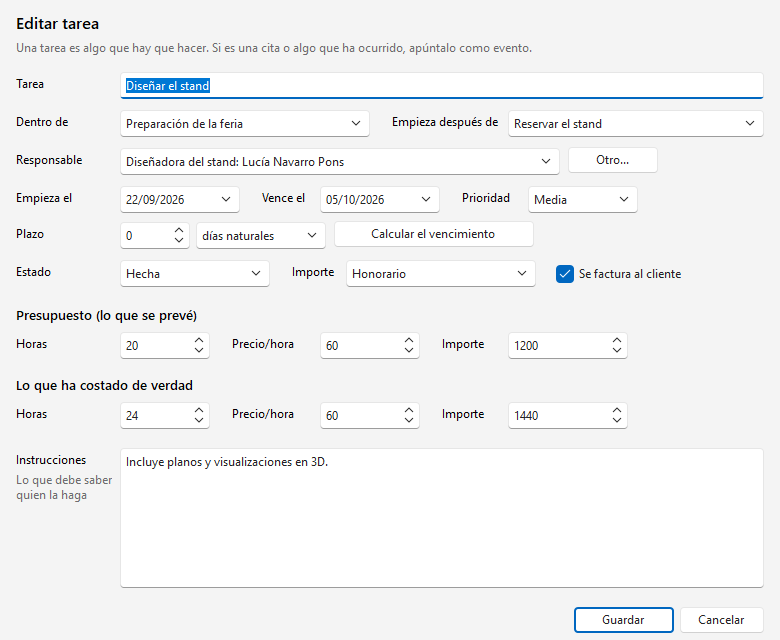The image size is (780, 640).
Task: Open the Prioridad dropdown showing Media
Action: click(x=583, y=199)
